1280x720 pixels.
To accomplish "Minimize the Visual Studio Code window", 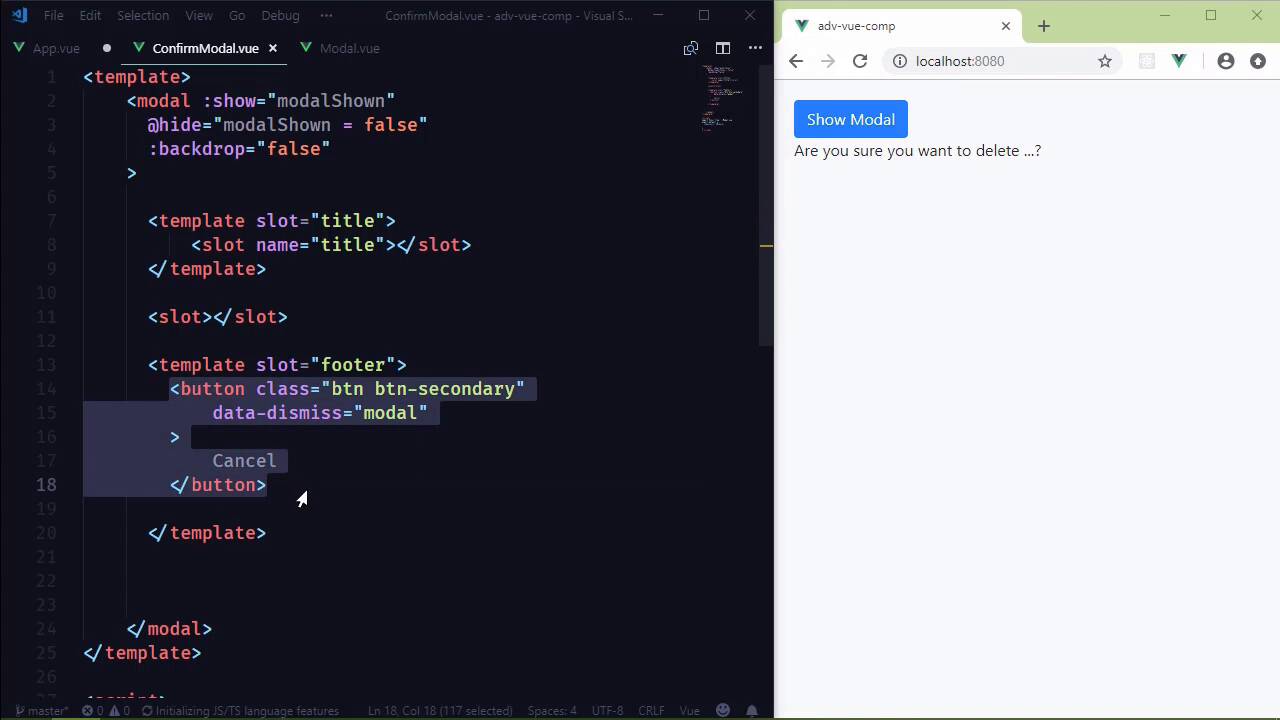I will (658, 15).
